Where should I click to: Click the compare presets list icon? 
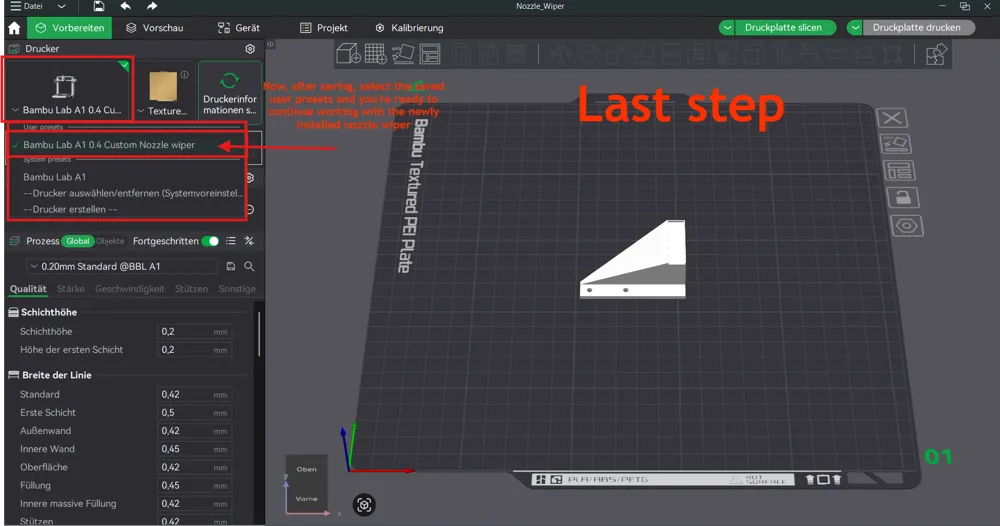coord(231,241)
